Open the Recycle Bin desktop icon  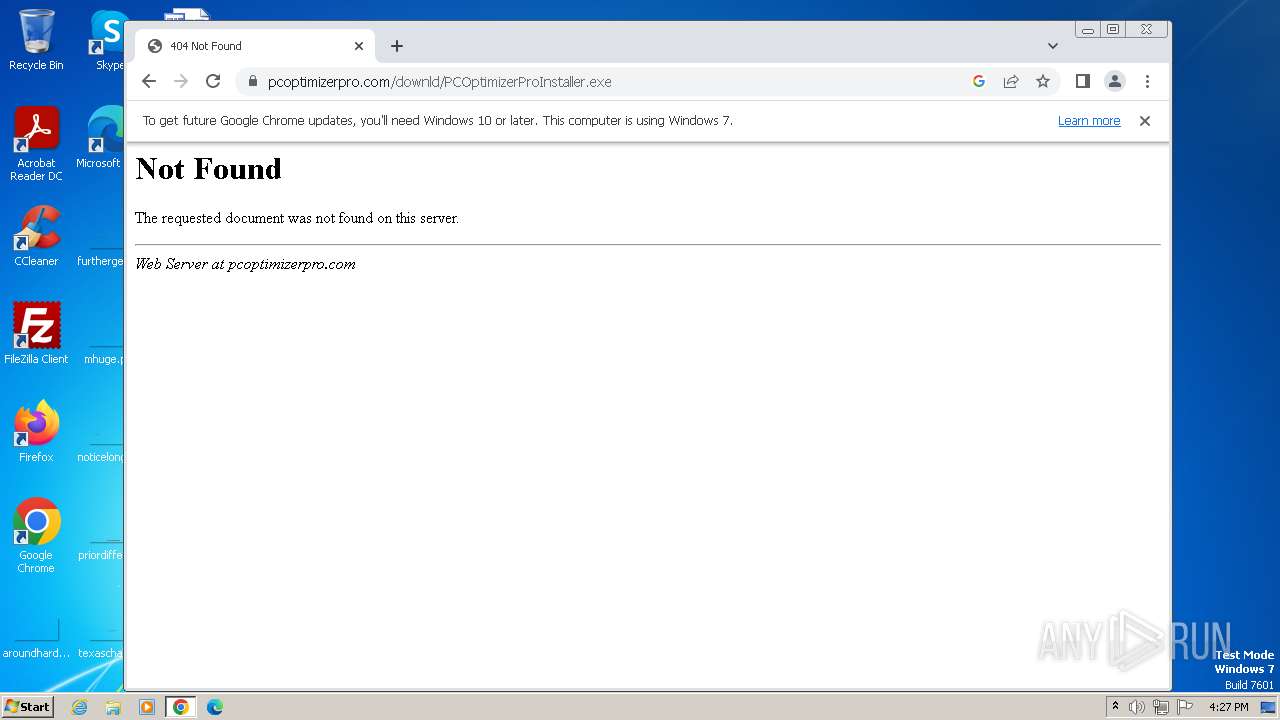pyautogui.click(x=36, y=40)
